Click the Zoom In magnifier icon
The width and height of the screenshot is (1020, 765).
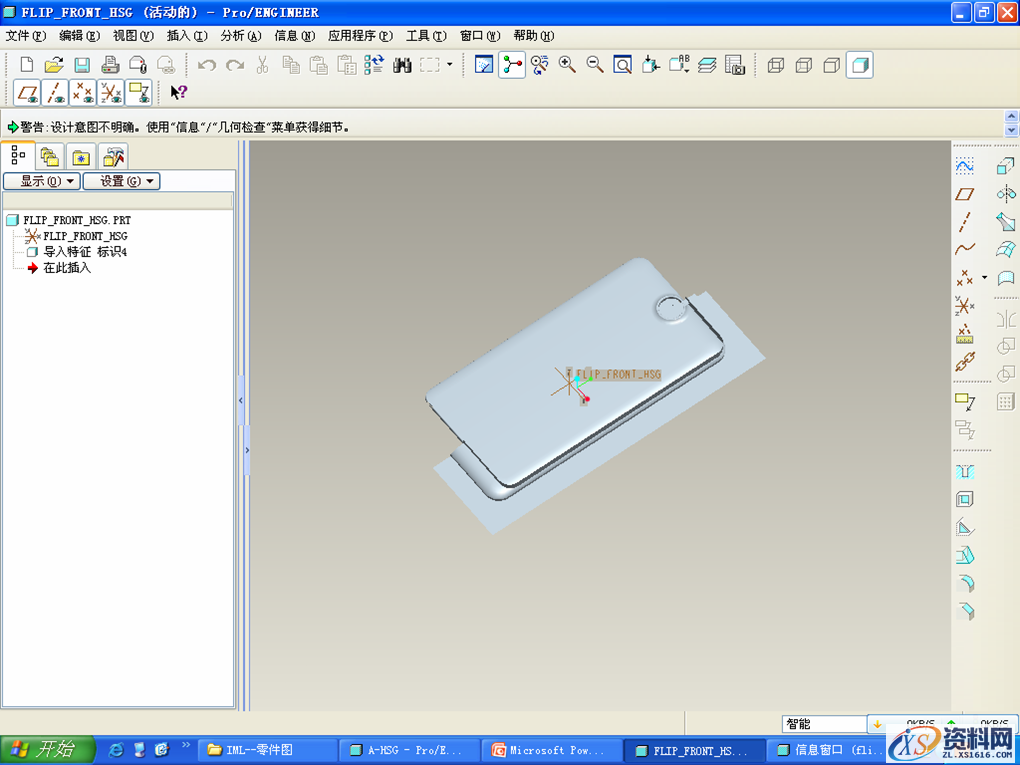pos(567,65)
